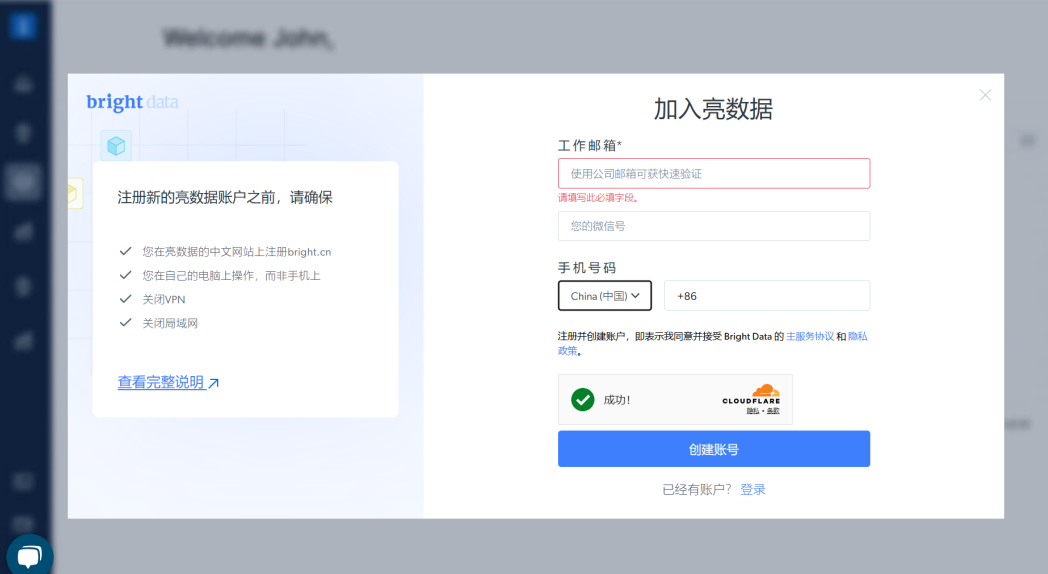Click the 成功! captcha status text
This screenshot has width=1048, height=574.
click(x=617, y=400)
